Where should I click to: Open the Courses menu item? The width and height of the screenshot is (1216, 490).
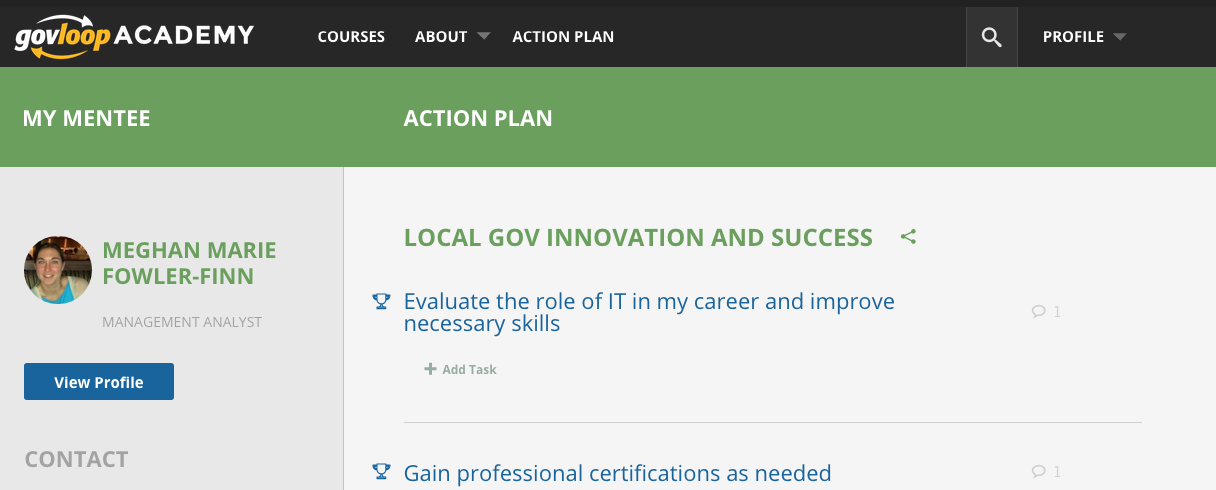[351, 37]
